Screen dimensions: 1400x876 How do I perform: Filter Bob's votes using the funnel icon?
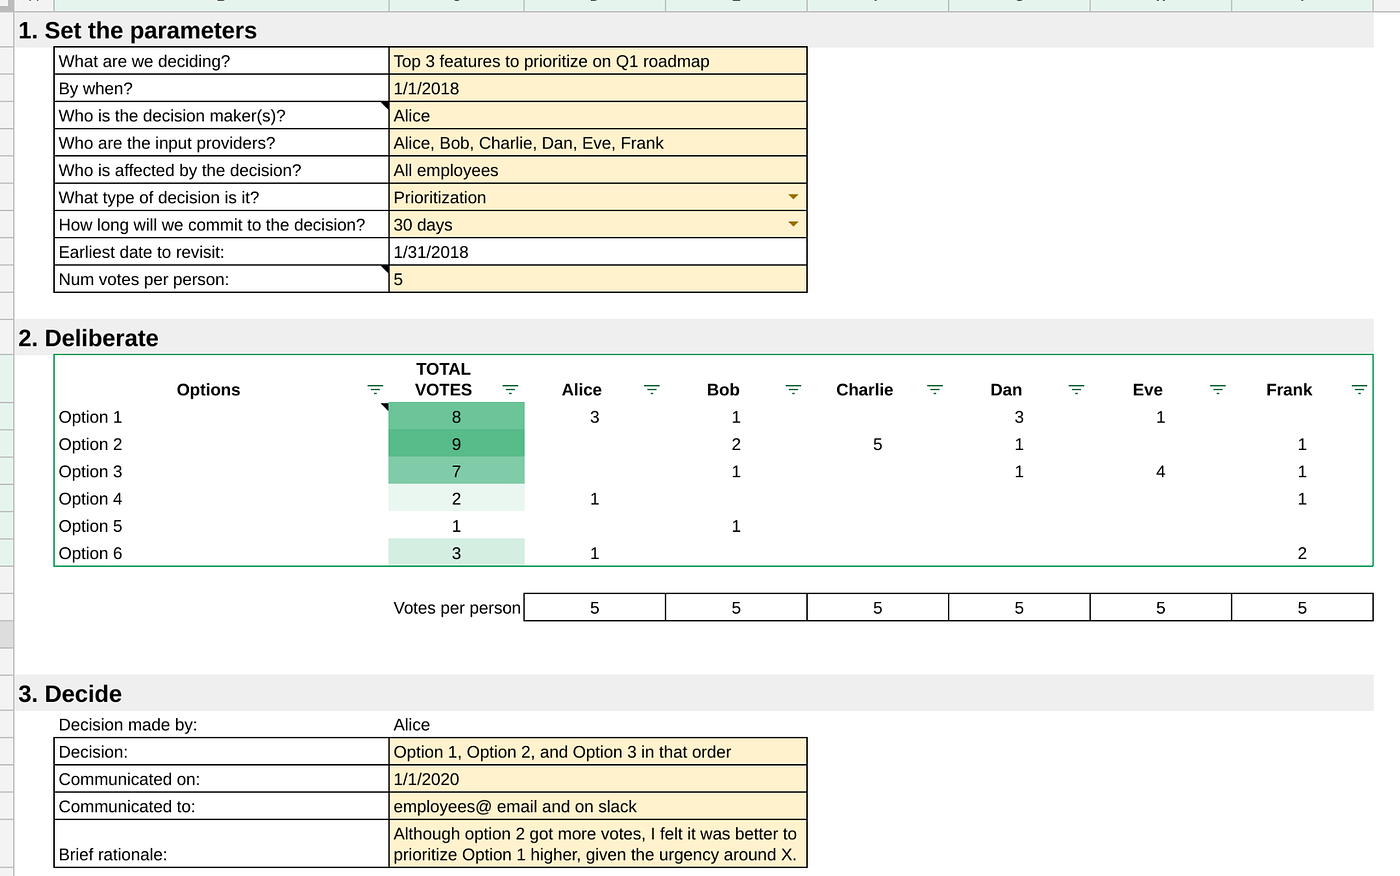pos(793,390)
